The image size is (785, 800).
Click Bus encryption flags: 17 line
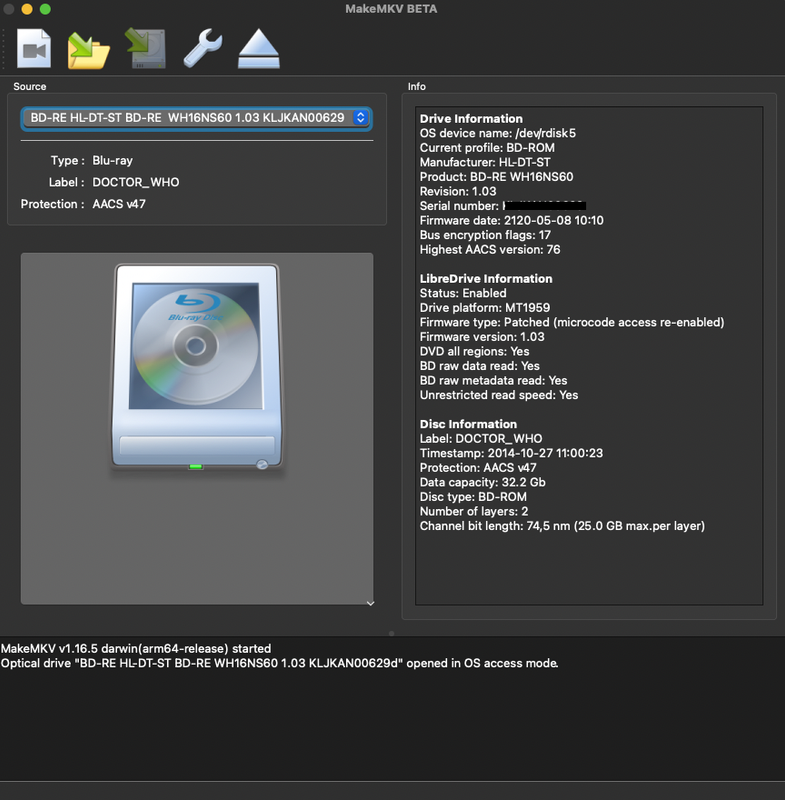click(485, 235)
